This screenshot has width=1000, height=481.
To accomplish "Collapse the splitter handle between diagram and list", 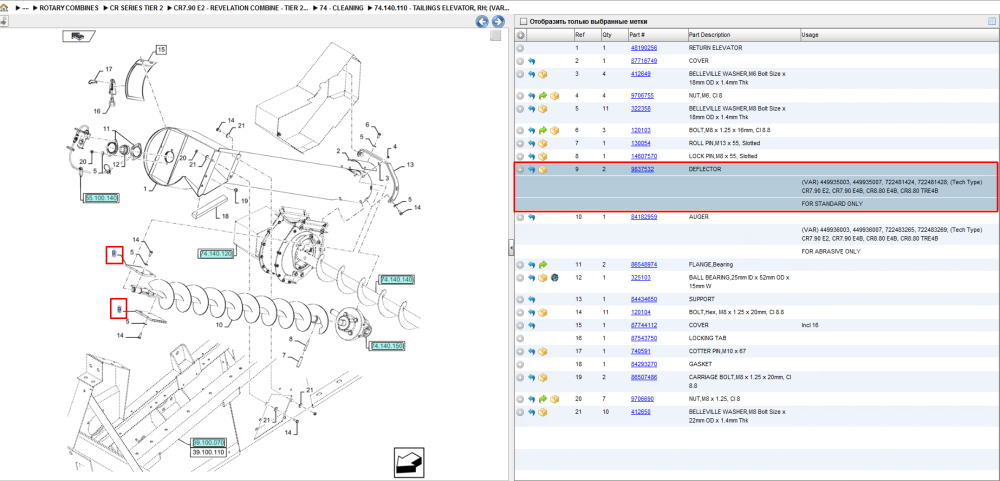I will 511,247.
